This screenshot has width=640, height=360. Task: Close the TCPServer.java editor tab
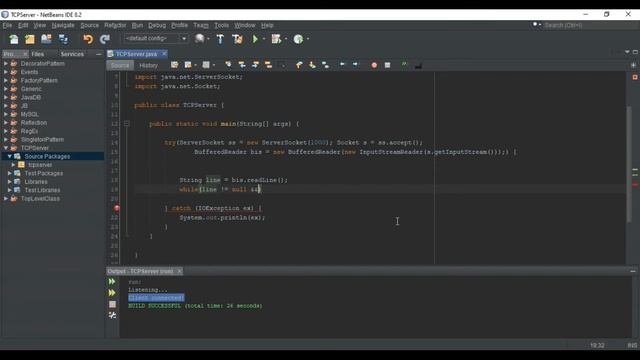(164, 53)
